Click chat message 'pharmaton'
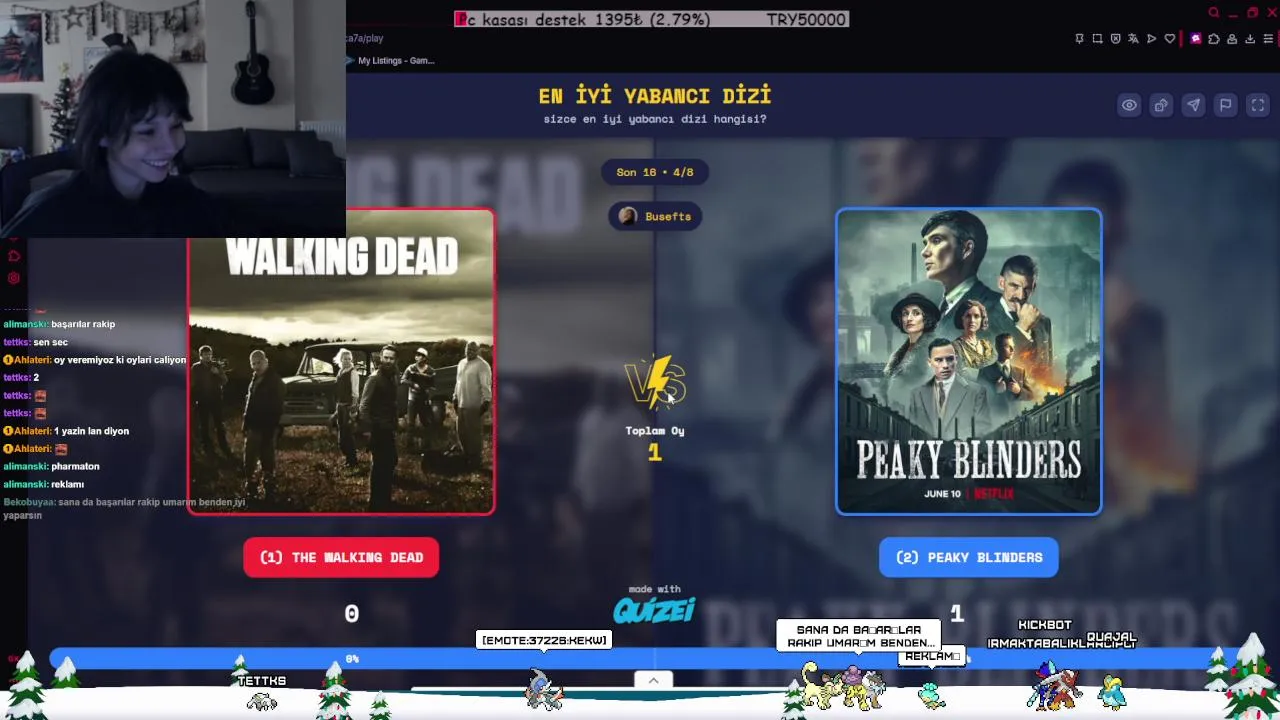 (75, 466)
